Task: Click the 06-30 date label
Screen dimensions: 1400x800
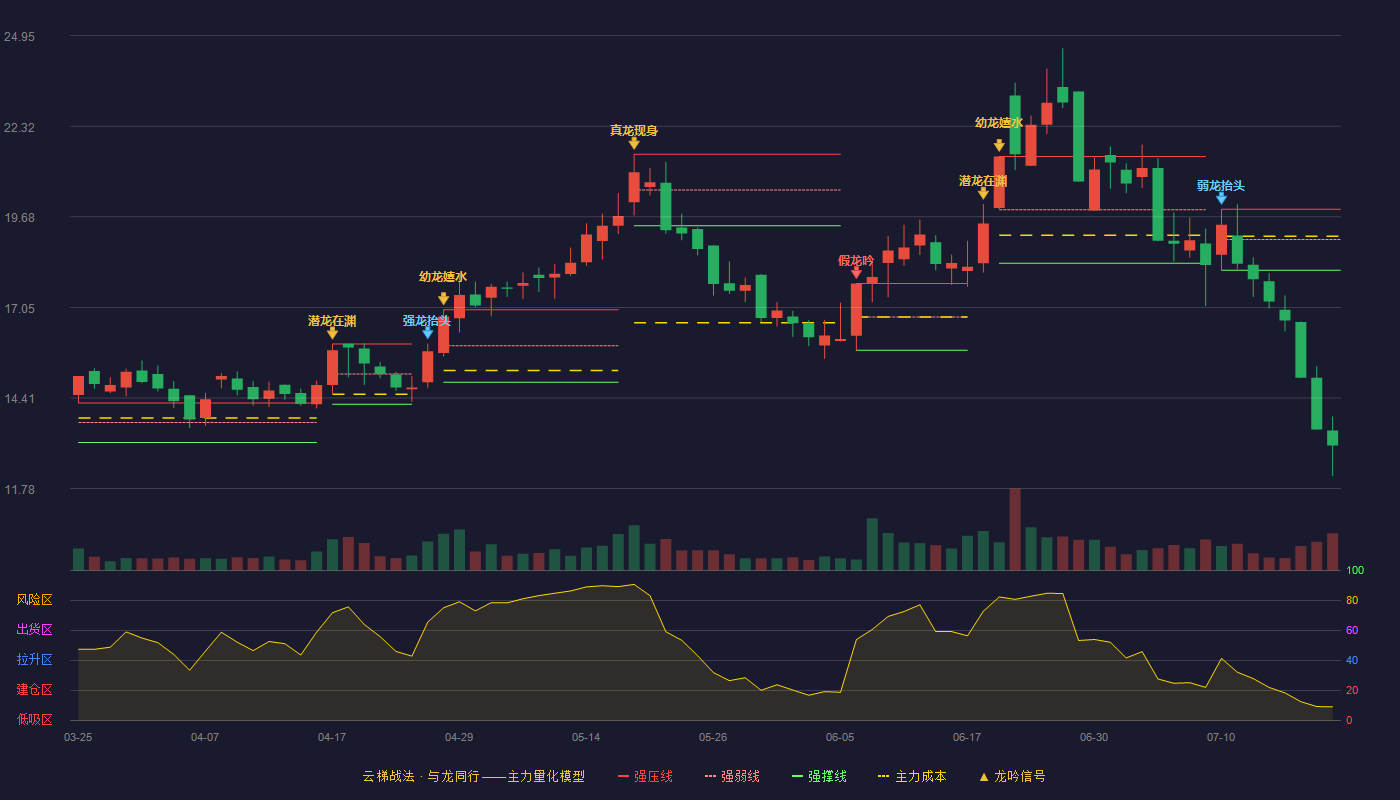Action: (1094, 737)
